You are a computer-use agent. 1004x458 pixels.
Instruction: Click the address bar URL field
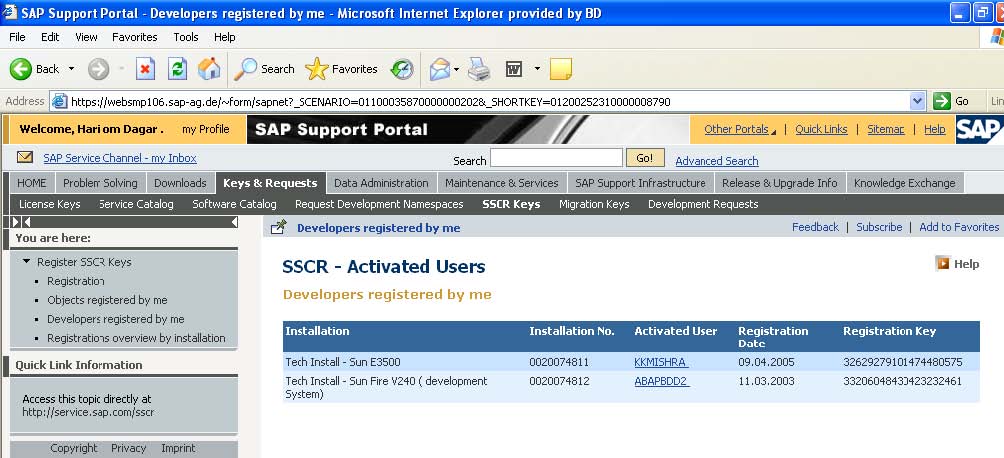(480, 101)
